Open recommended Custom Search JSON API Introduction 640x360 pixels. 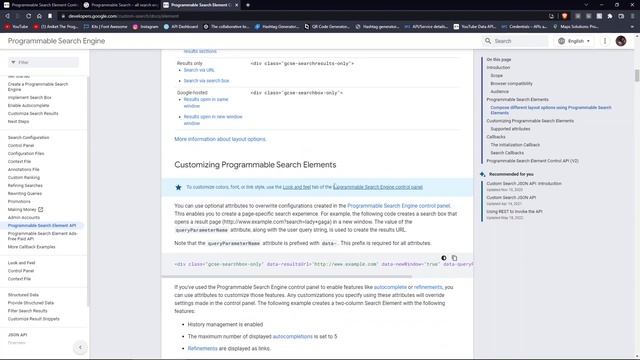(x=524, y=184)
